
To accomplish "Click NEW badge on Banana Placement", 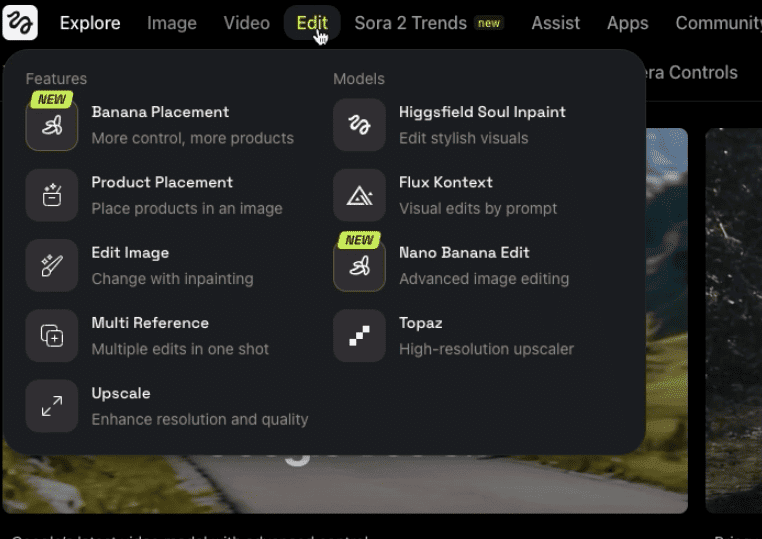I will tap(52, 99).
